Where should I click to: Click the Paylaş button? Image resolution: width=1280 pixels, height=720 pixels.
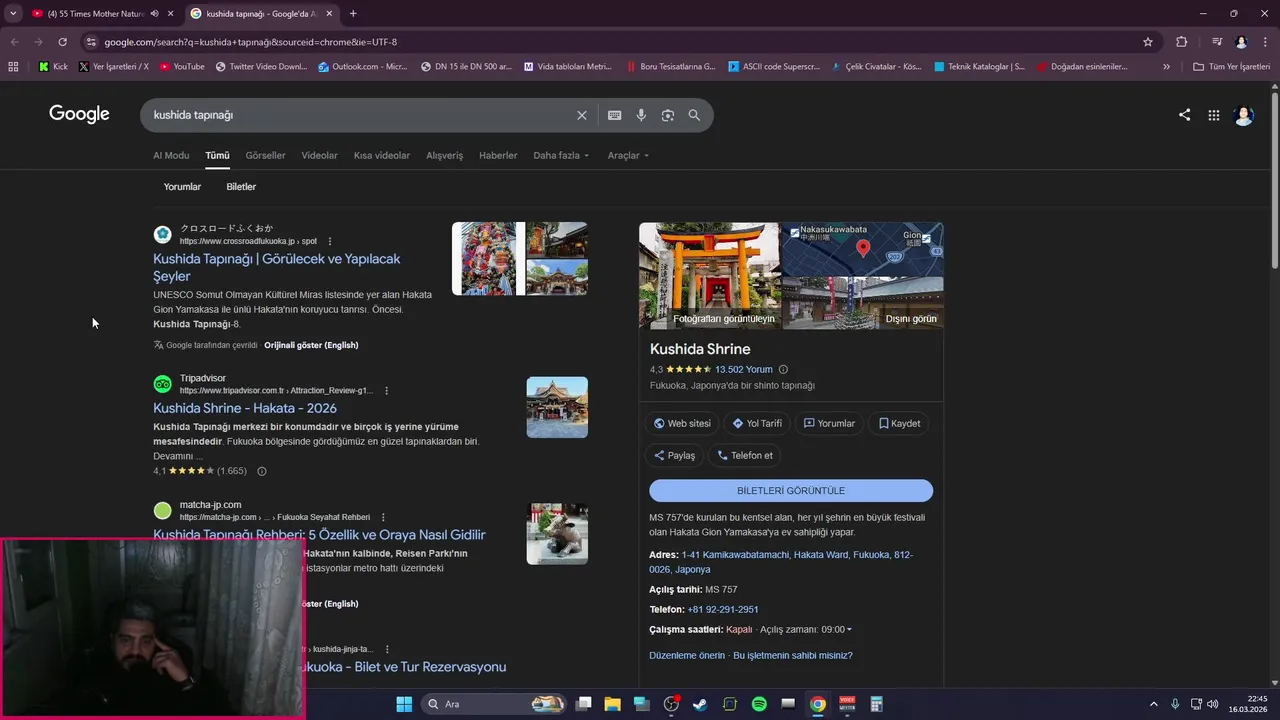tap(674, 455)
